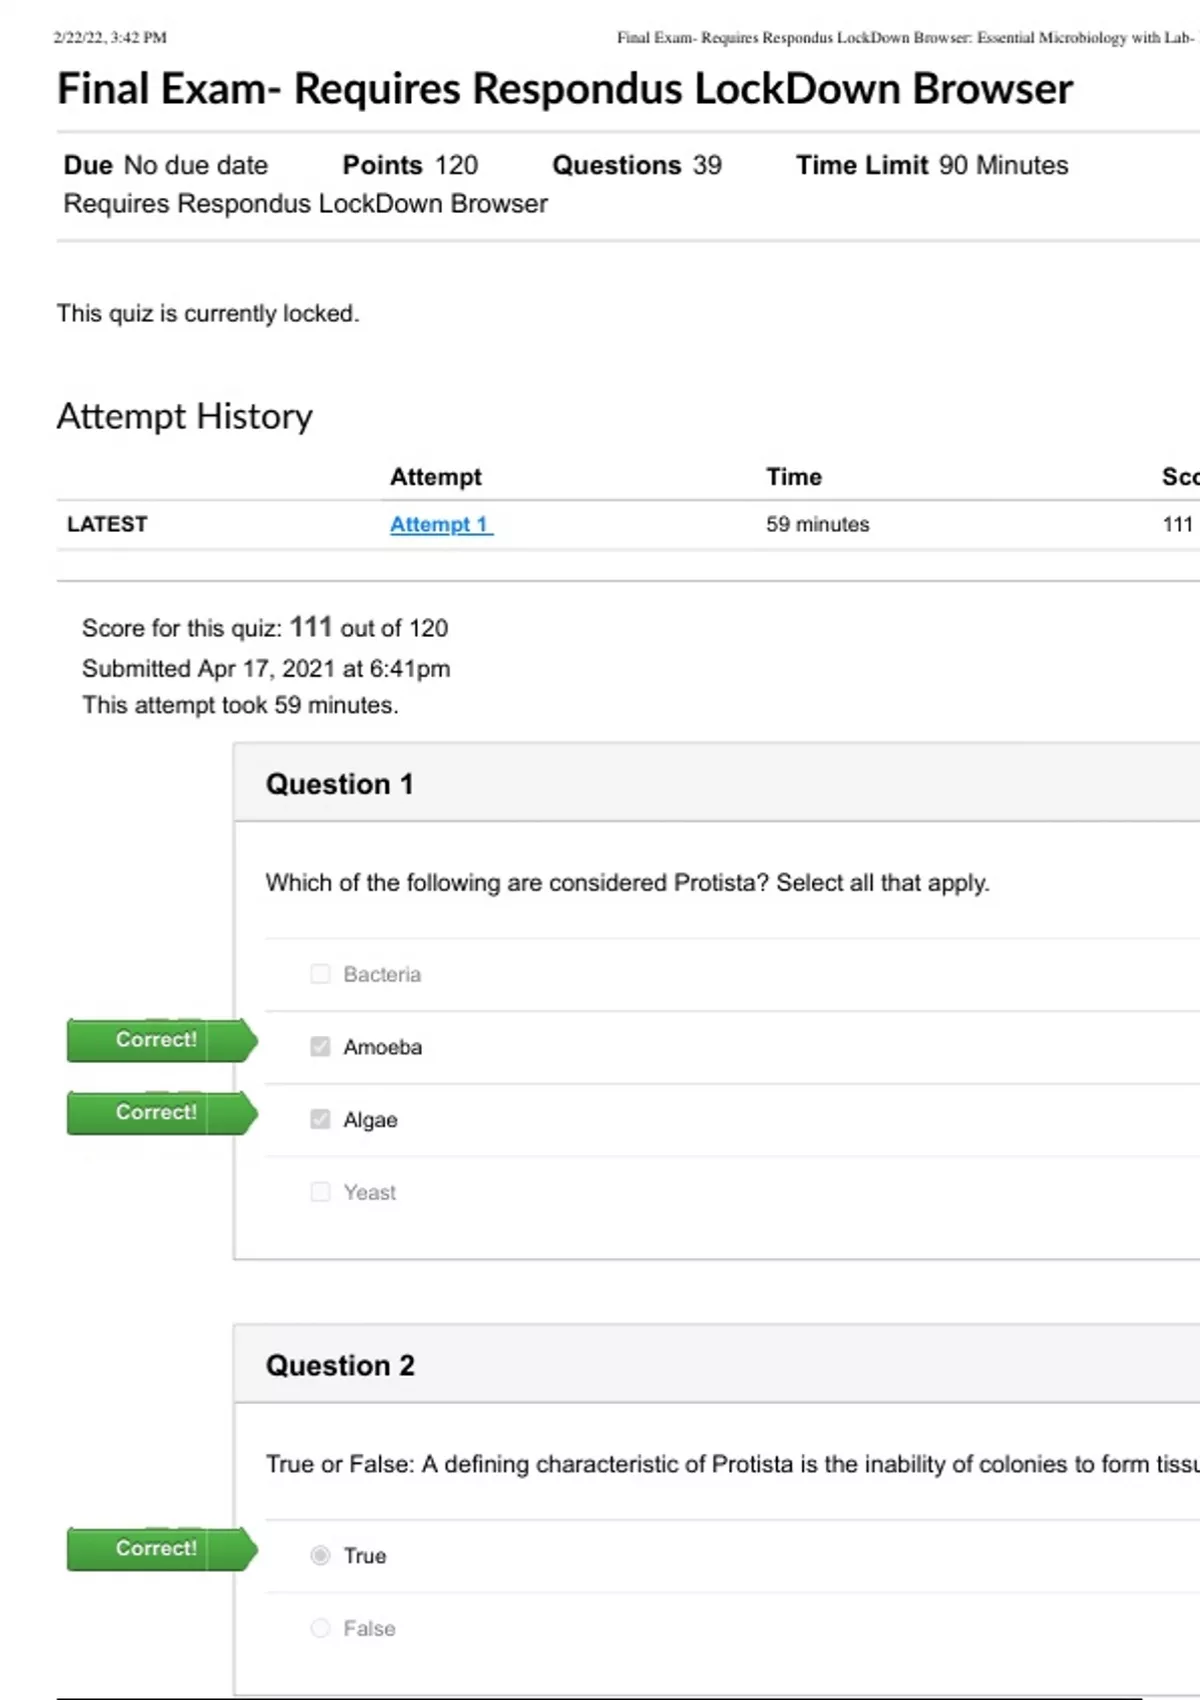Click the Correct! badge beside Amoeba

point(158,1040)
